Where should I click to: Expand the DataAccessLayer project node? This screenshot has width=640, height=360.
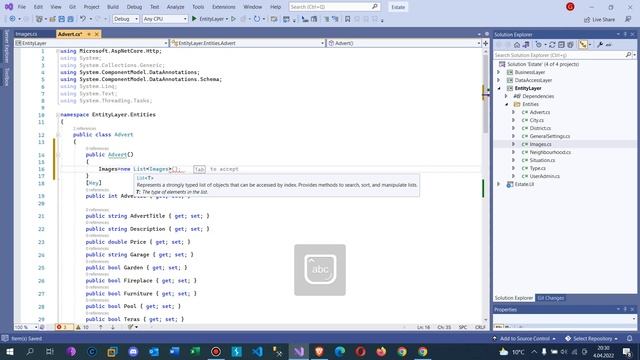498,80
